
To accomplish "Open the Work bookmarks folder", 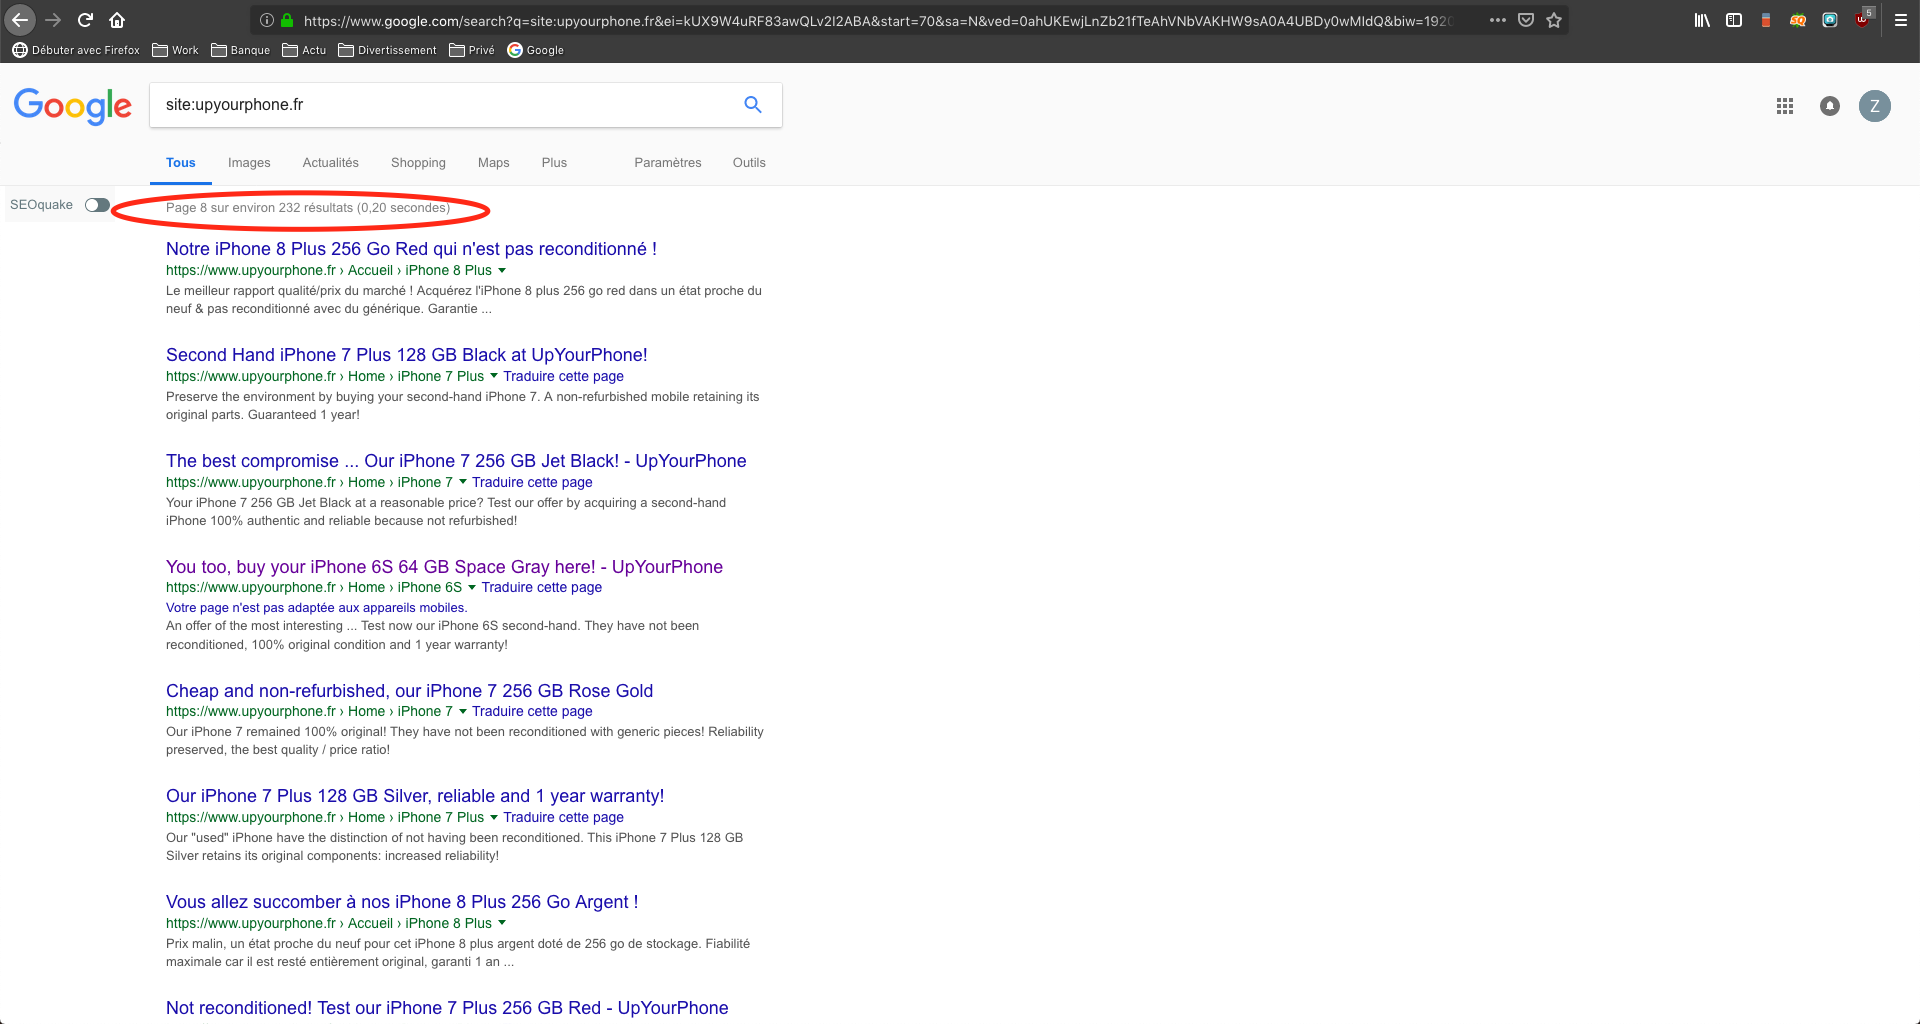I will 175,50.
